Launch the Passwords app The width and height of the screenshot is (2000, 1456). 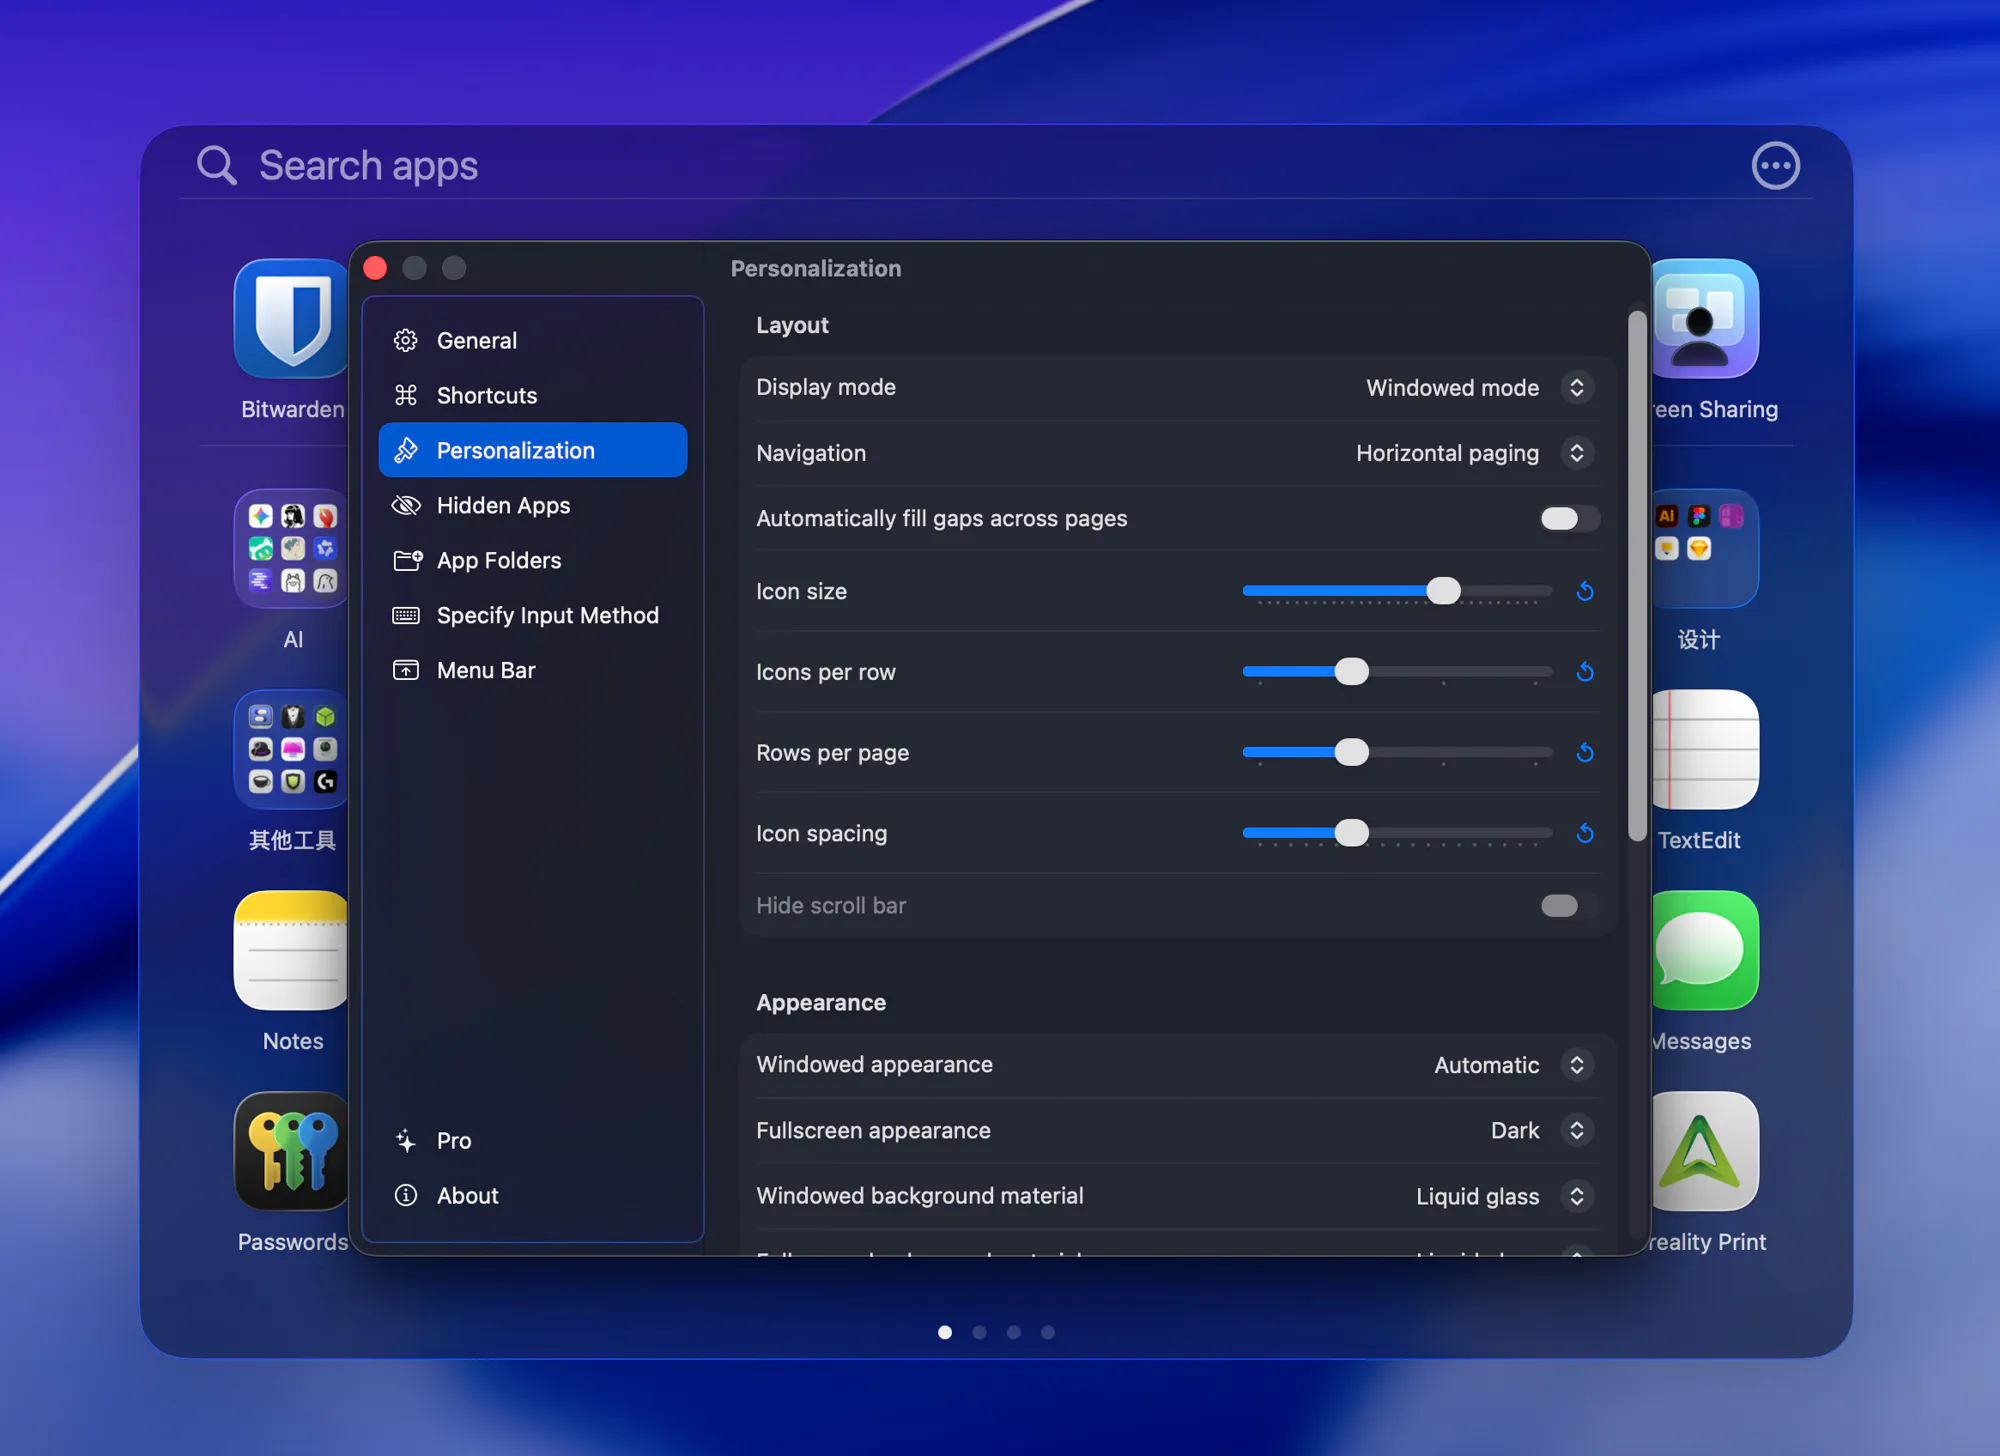[291, 1152]
